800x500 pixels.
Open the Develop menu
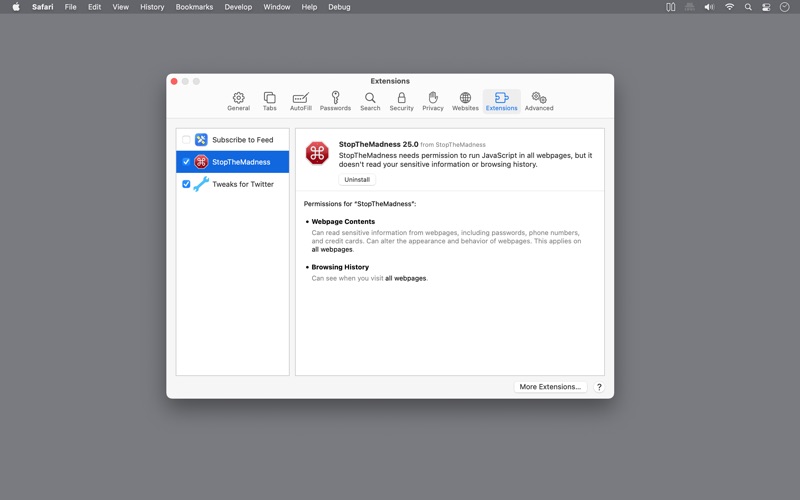click(238, 7)
